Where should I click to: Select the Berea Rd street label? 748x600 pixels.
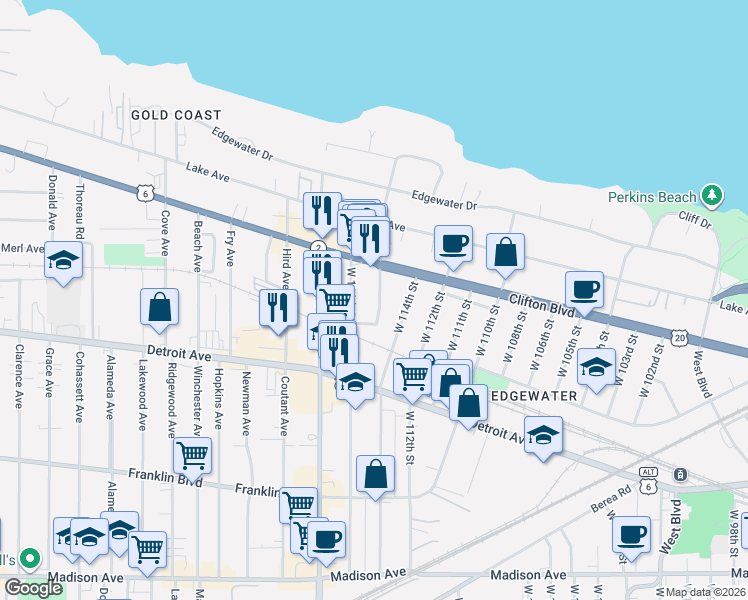pyautogui.click(x=611, y=499)
